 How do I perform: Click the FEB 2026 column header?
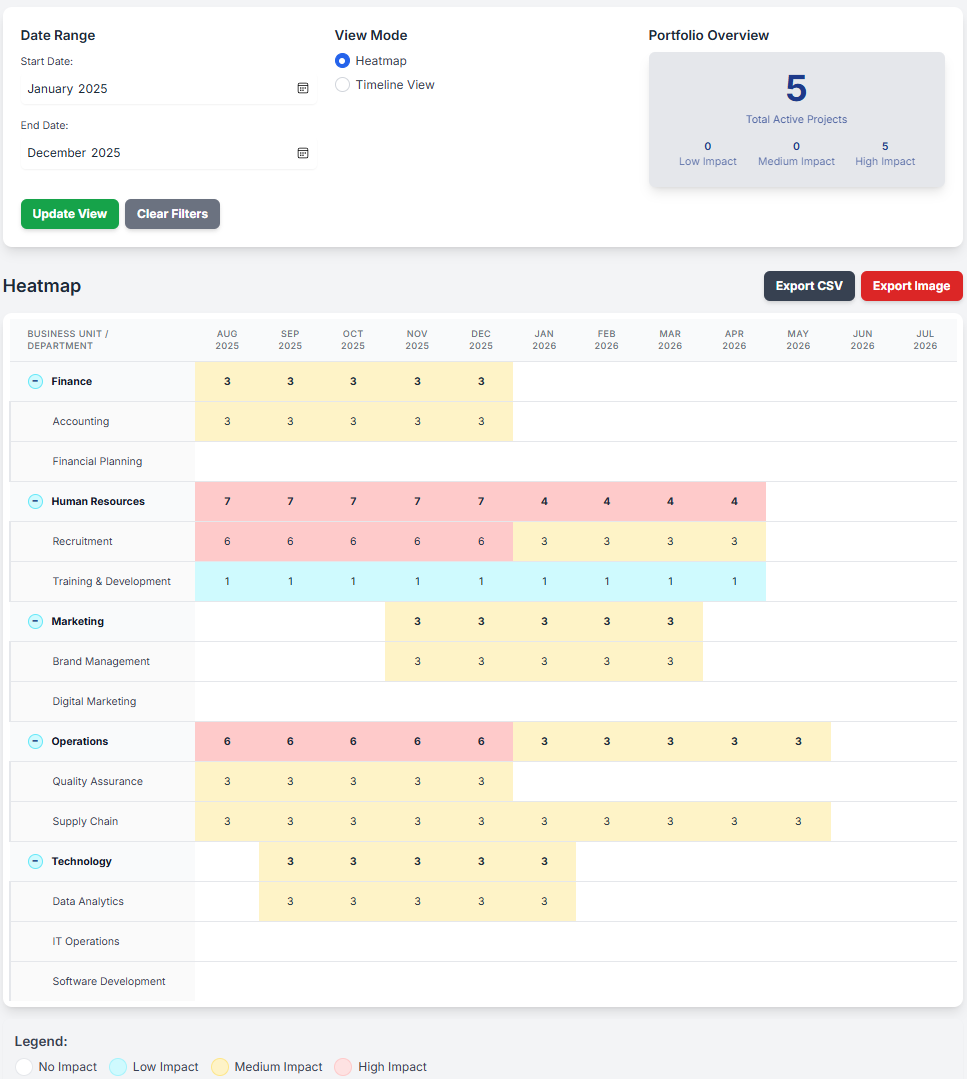(607, 340)
